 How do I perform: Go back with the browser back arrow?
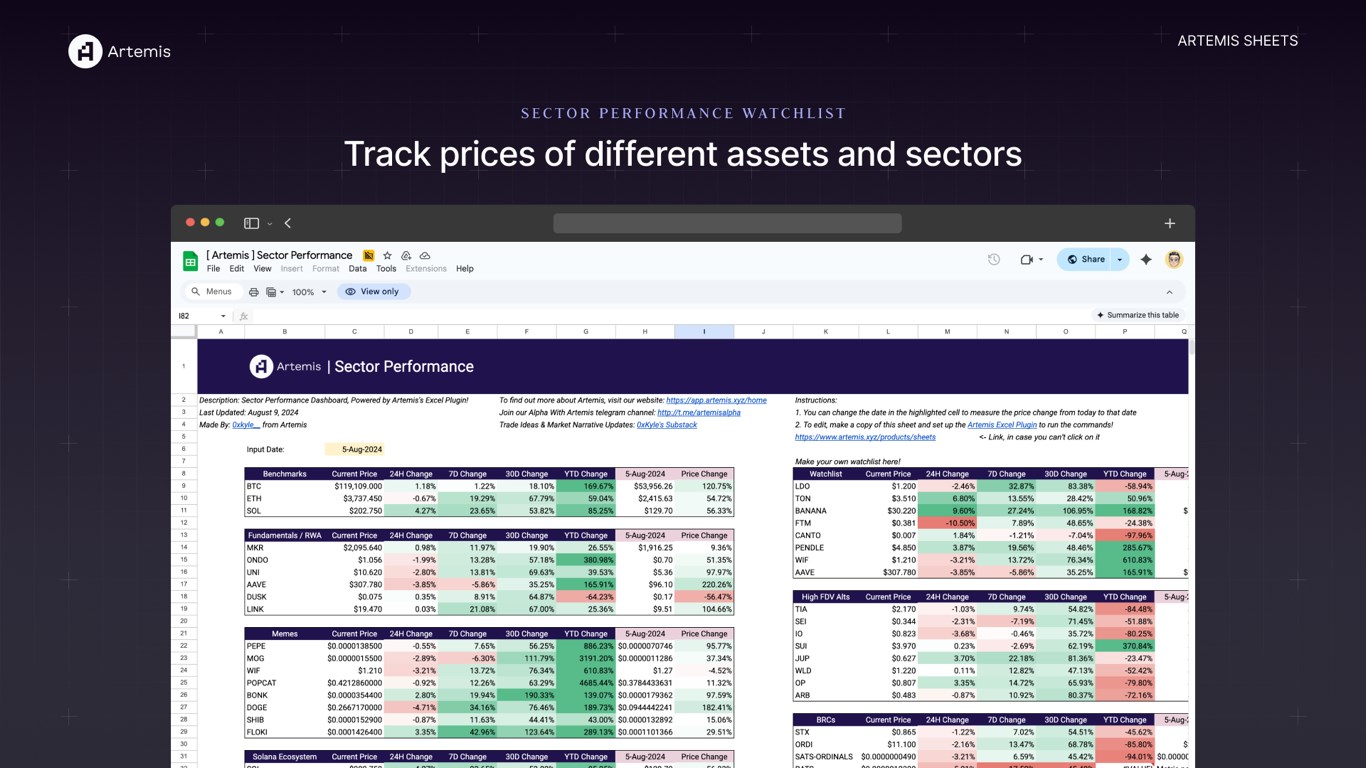click(288, 223)
